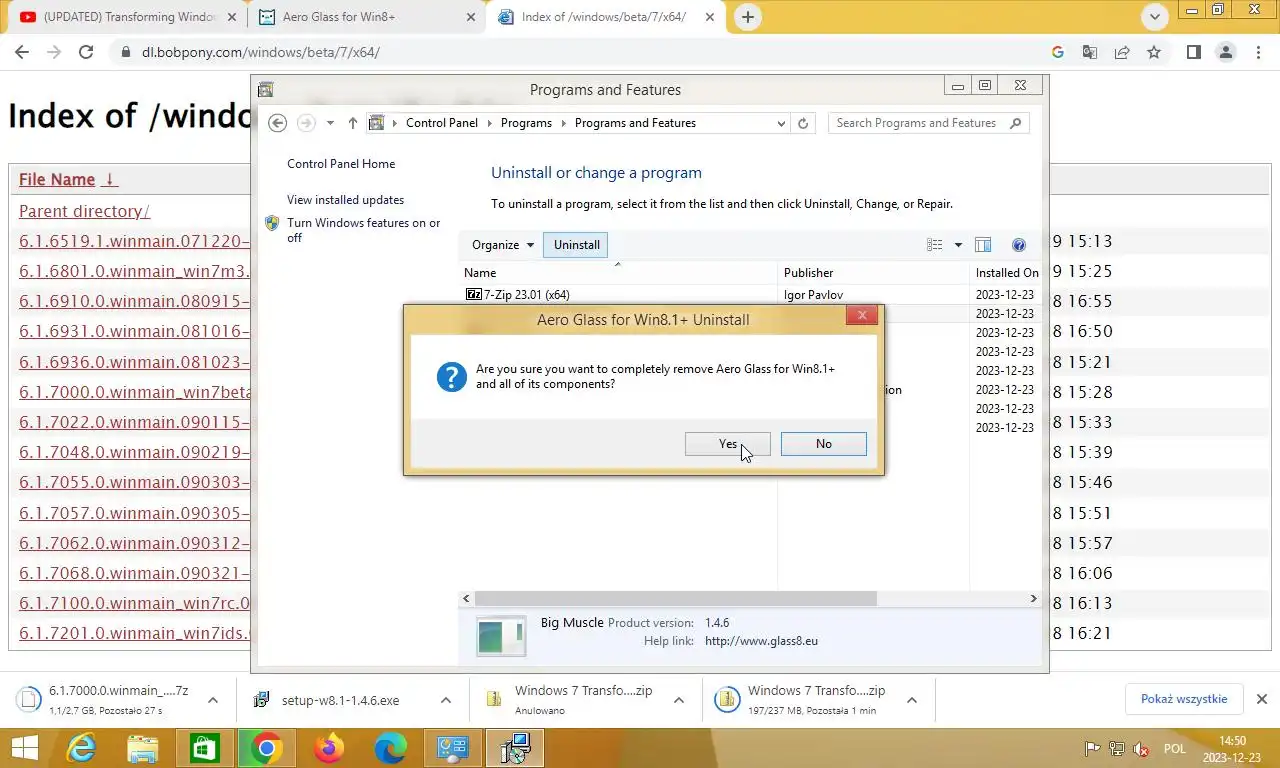1280x768 pixels.
Task: Click the share page icon
Action: click(x=1122, y=52)
